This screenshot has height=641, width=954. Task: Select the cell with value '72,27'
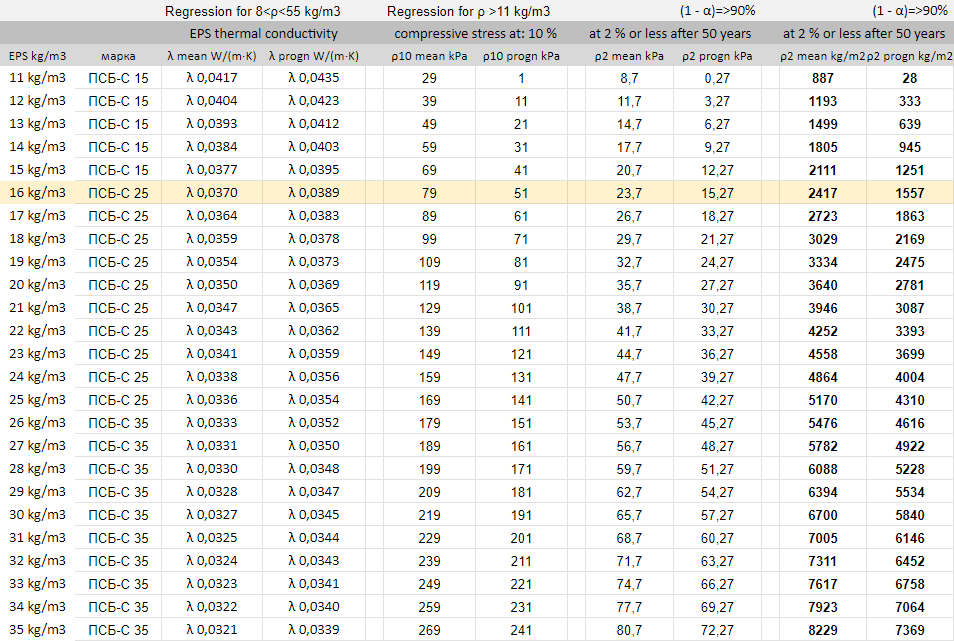(x=717, y=630)
